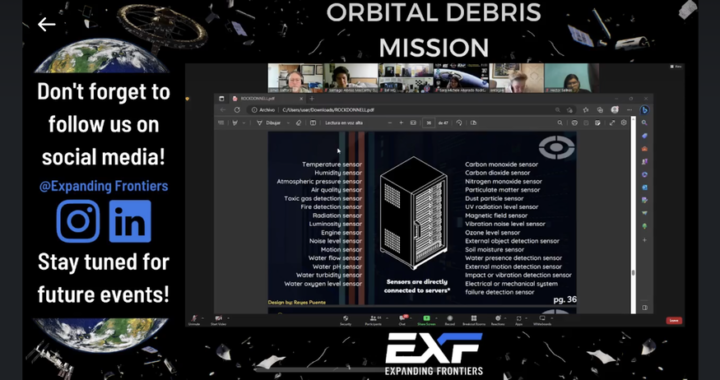Open the browser collections icon

[600, 110]
